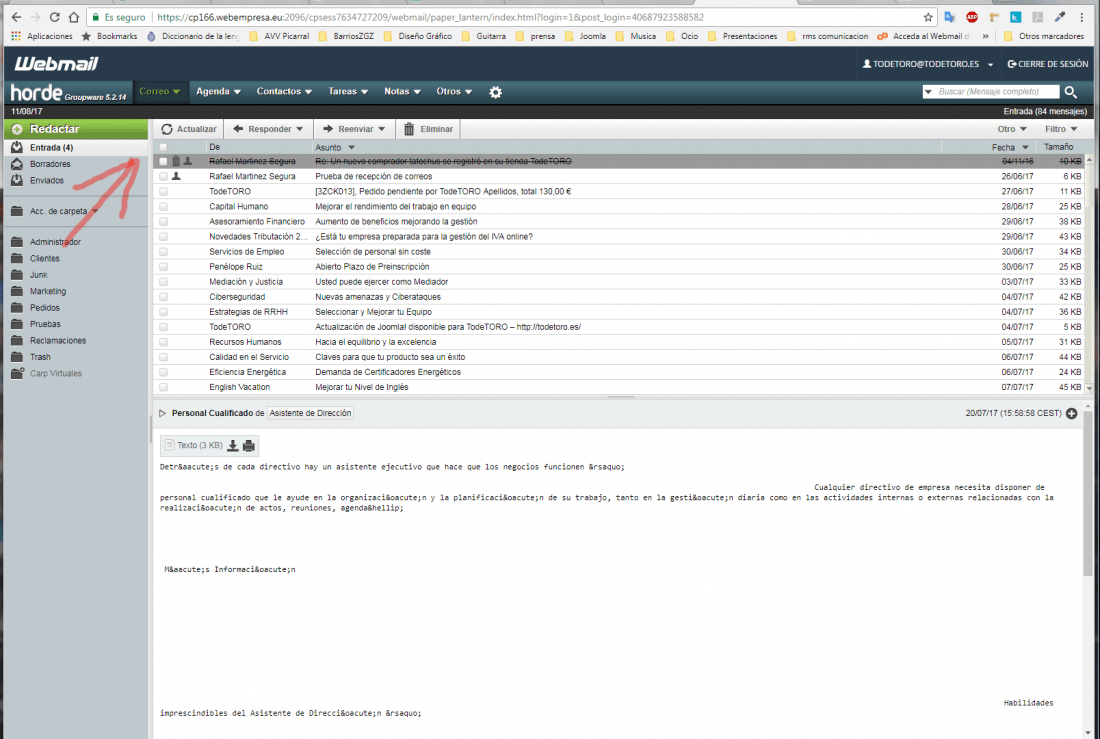Viewport: 1100px width, 739px height.
Task: Expand the Reenviar dropdown arrow
Action: pyautogui.click(x=382, y=129)
